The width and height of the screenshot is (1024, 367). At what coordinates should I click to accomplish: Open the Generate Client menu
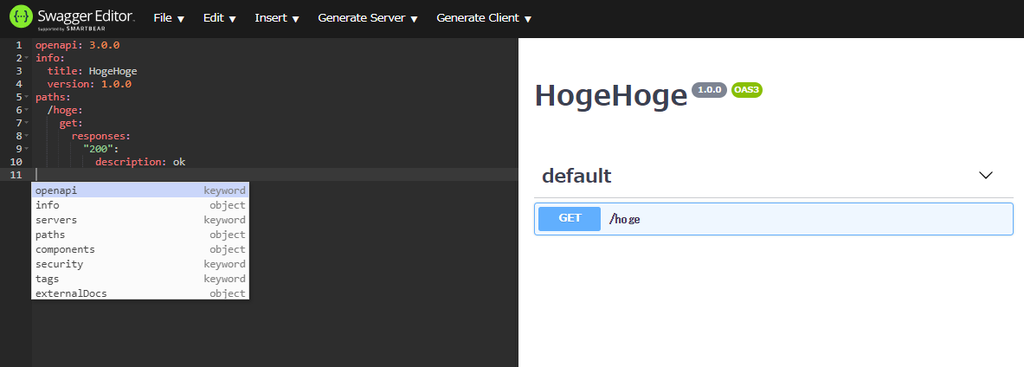coord(484,18)
